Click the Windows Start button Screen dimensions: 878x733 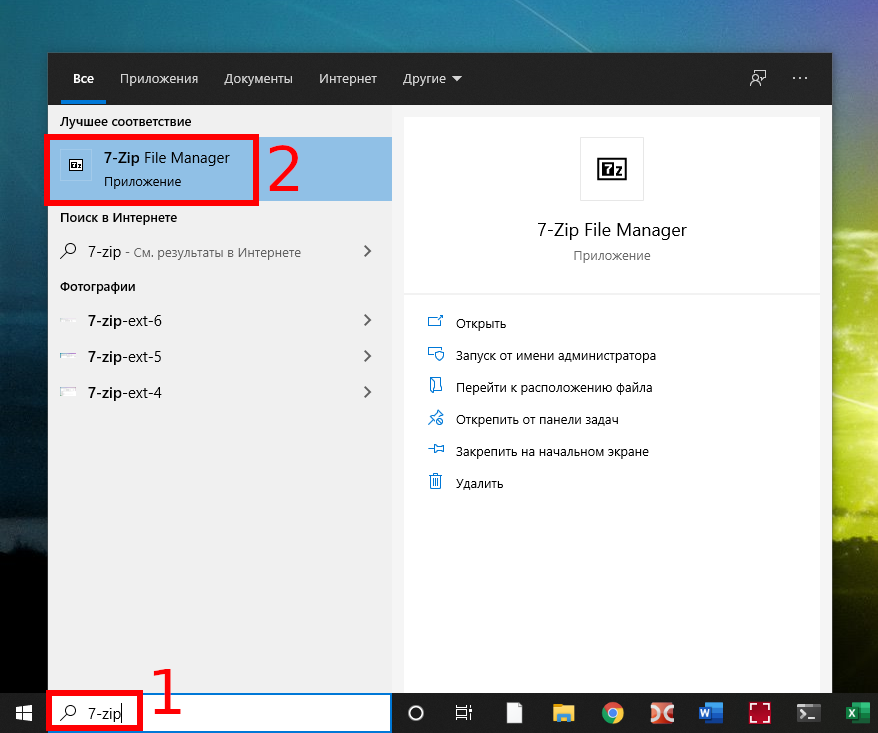tap(23, 712)
